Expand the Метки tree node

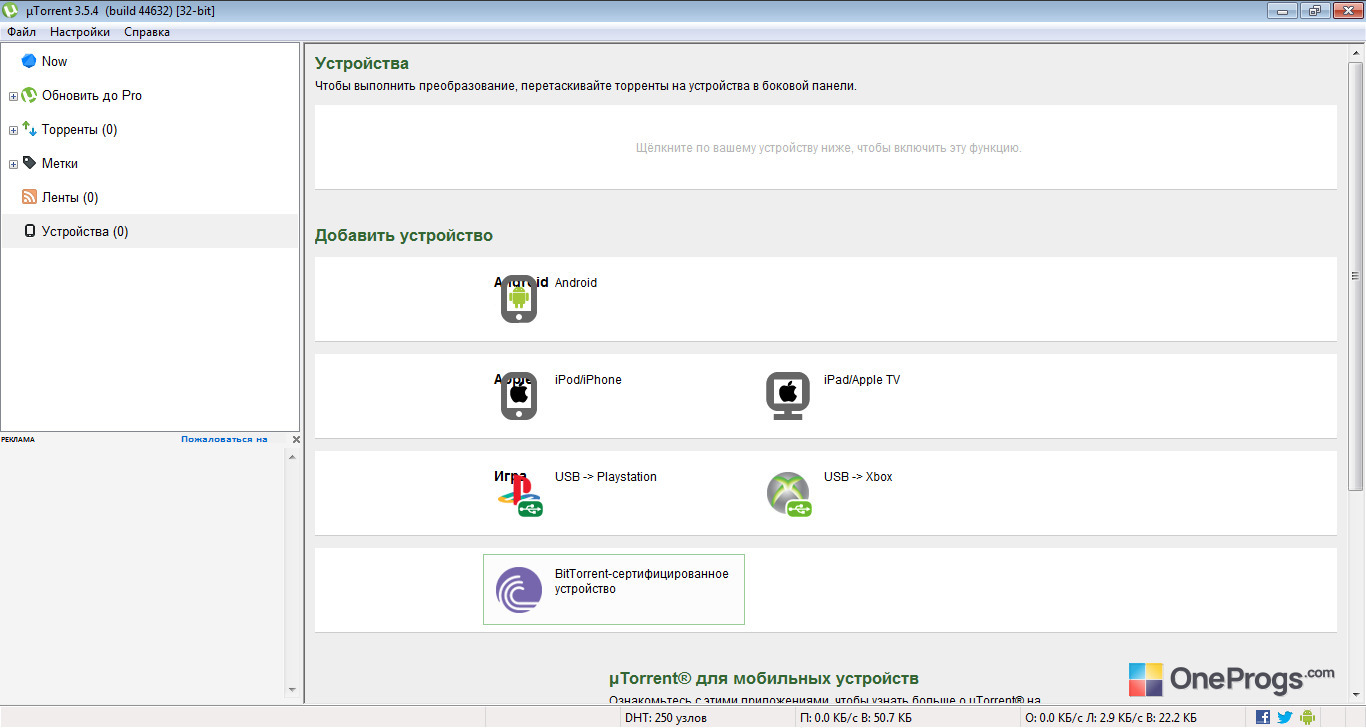(13, 164)
